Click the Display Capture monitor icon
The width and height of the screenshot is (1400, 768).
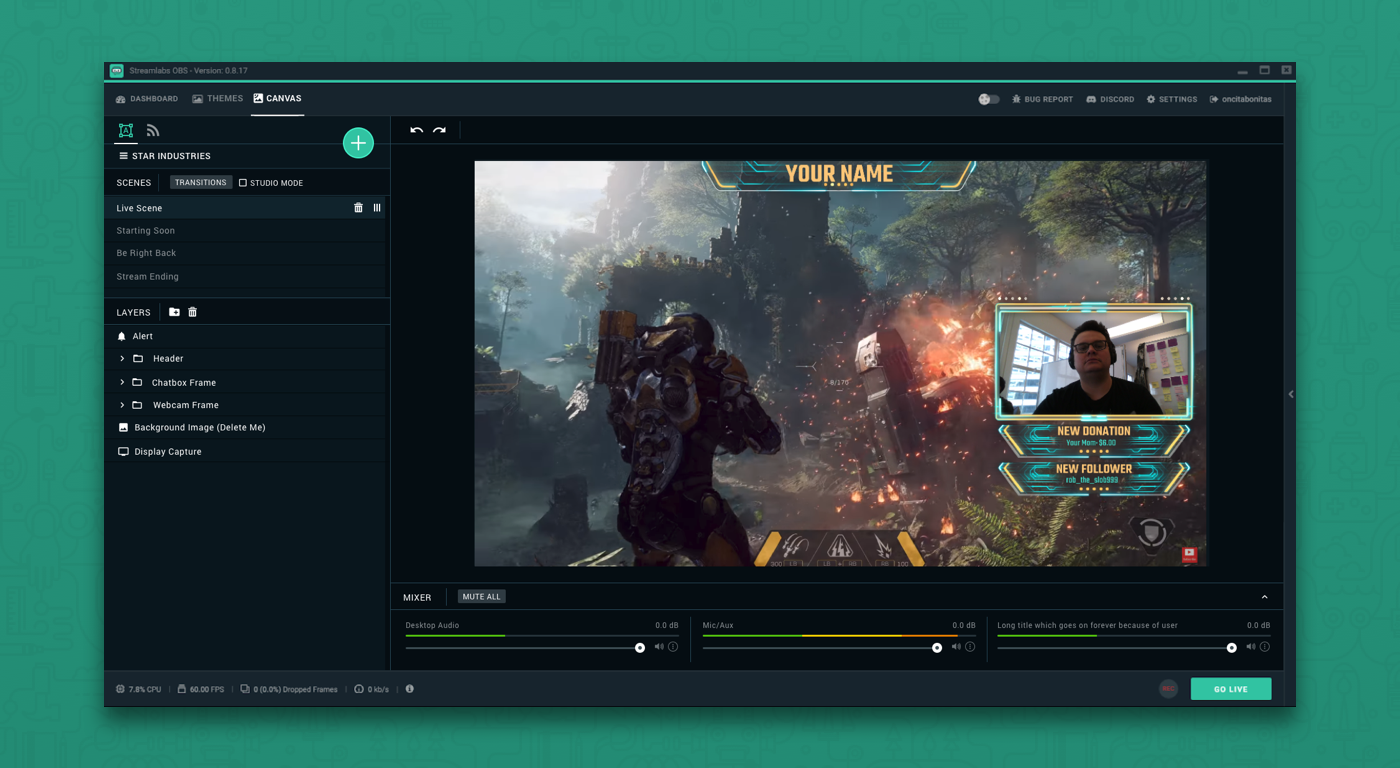[123, 452]
